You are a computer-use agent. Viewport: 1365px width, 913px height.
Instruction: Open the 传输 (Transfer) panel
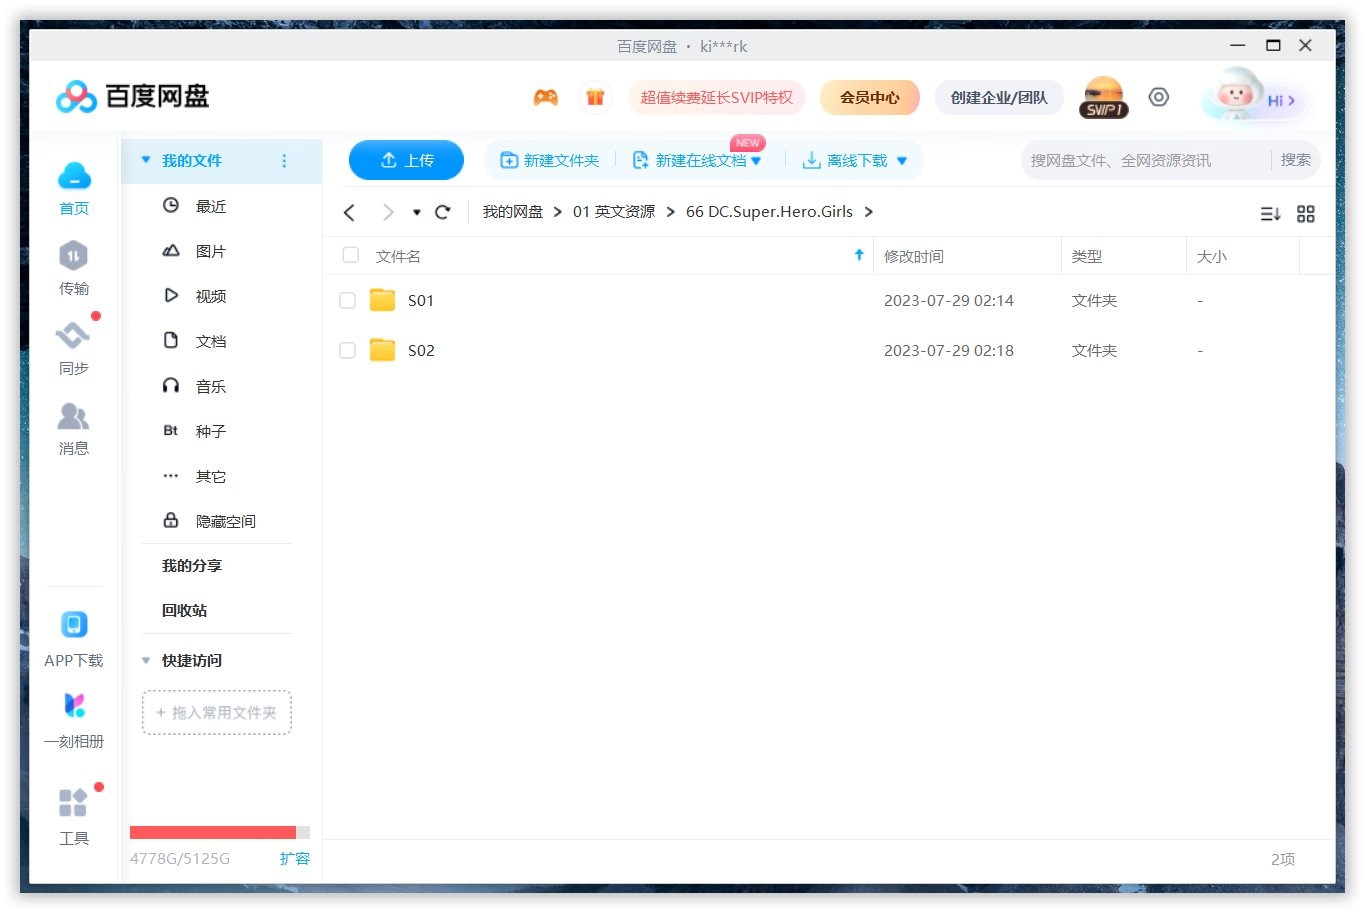[x=73, y=268]
